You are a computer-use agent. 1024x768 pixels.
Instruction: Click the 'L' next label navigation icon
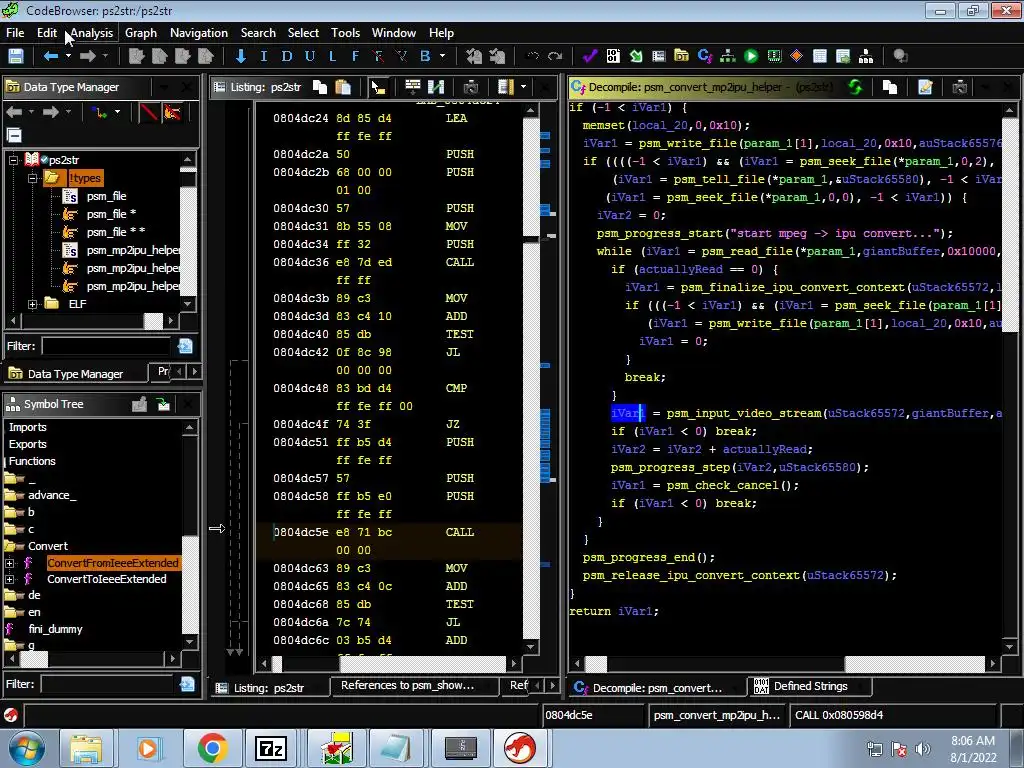332,56
